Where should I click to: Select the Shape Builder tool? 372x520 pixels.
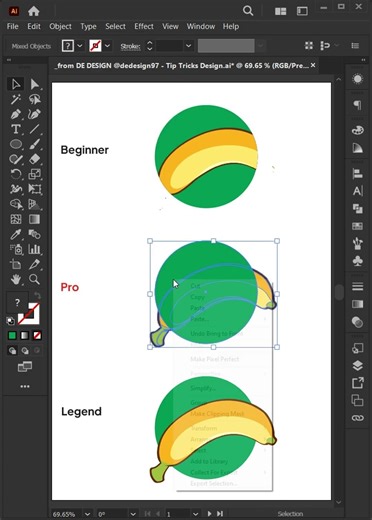click(x=16, y=204)
